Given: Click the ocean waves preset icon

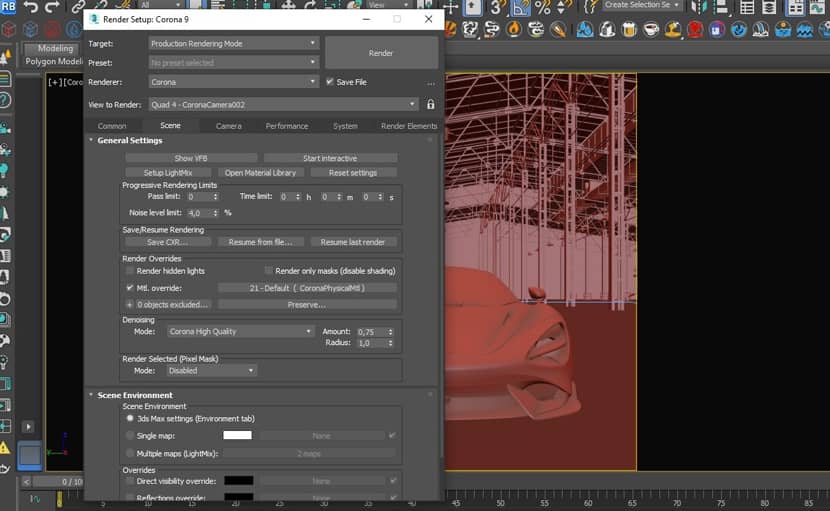Looking at the screenshot, I should click(x=805, y=30).
